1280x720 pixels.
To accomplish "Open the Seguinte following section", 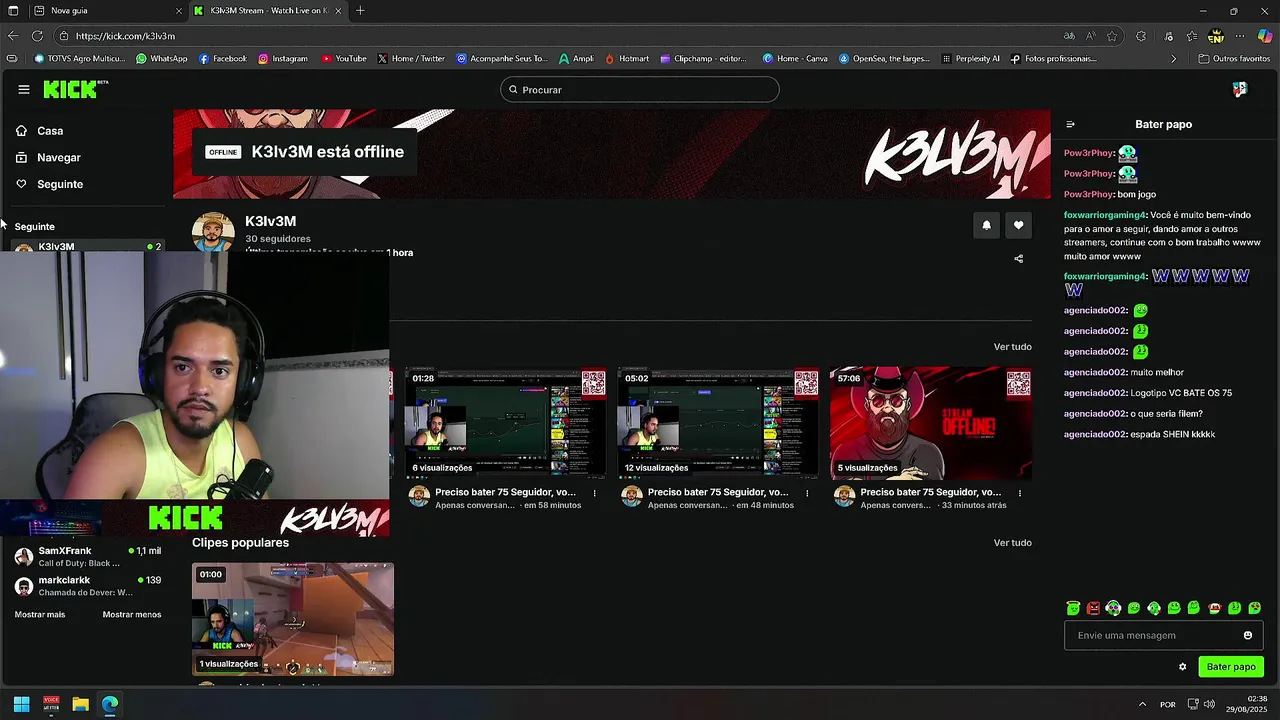I will (x=59, y=185).
